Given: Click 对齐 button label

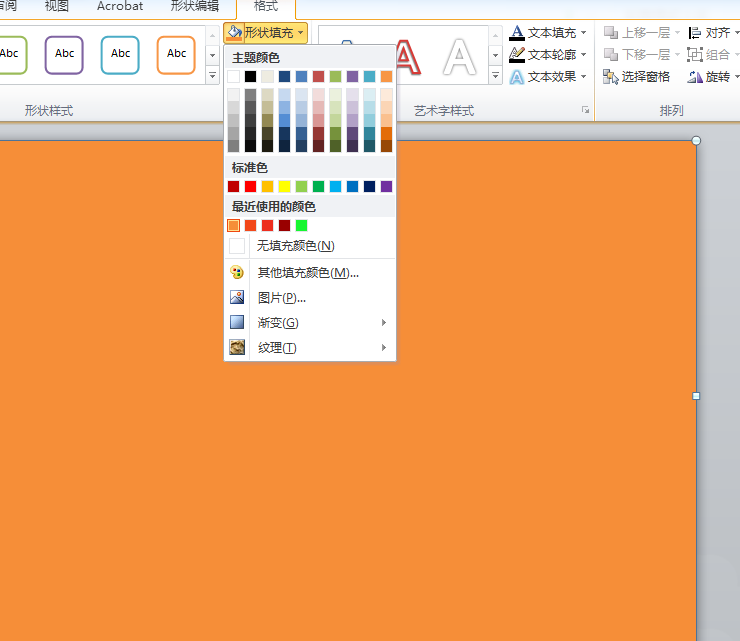Looking at the screenshot, I should coord(718,33).
